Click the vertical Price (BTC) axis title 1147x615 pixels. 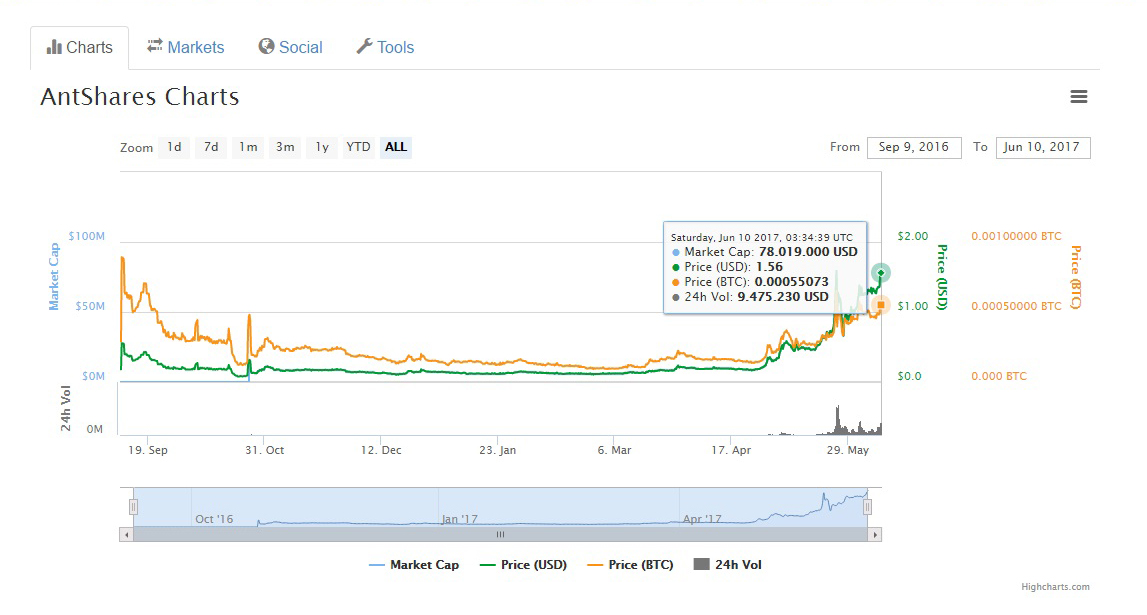pyautogui.click(x=1075, y=277)
